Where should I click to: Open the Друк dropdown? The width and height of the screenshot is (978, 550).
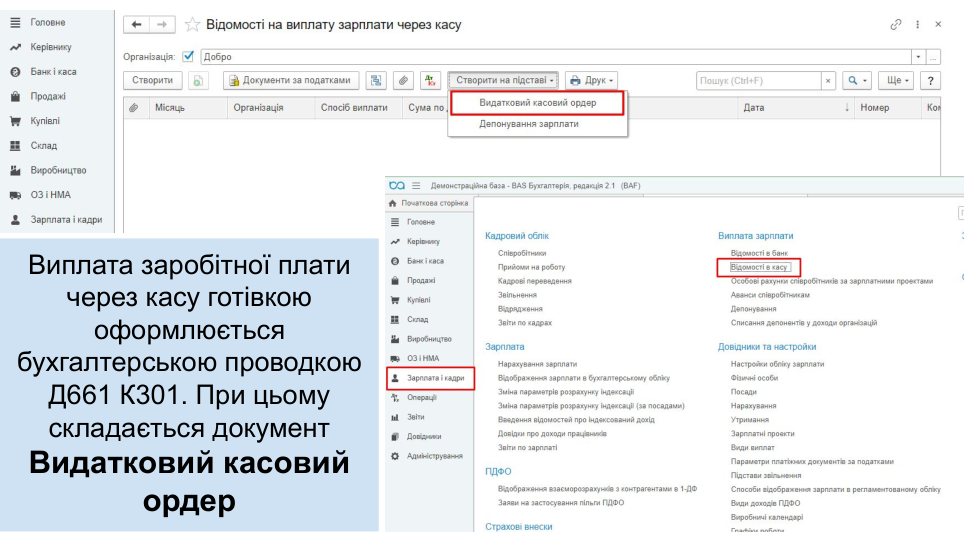click(x=591, y=81)
